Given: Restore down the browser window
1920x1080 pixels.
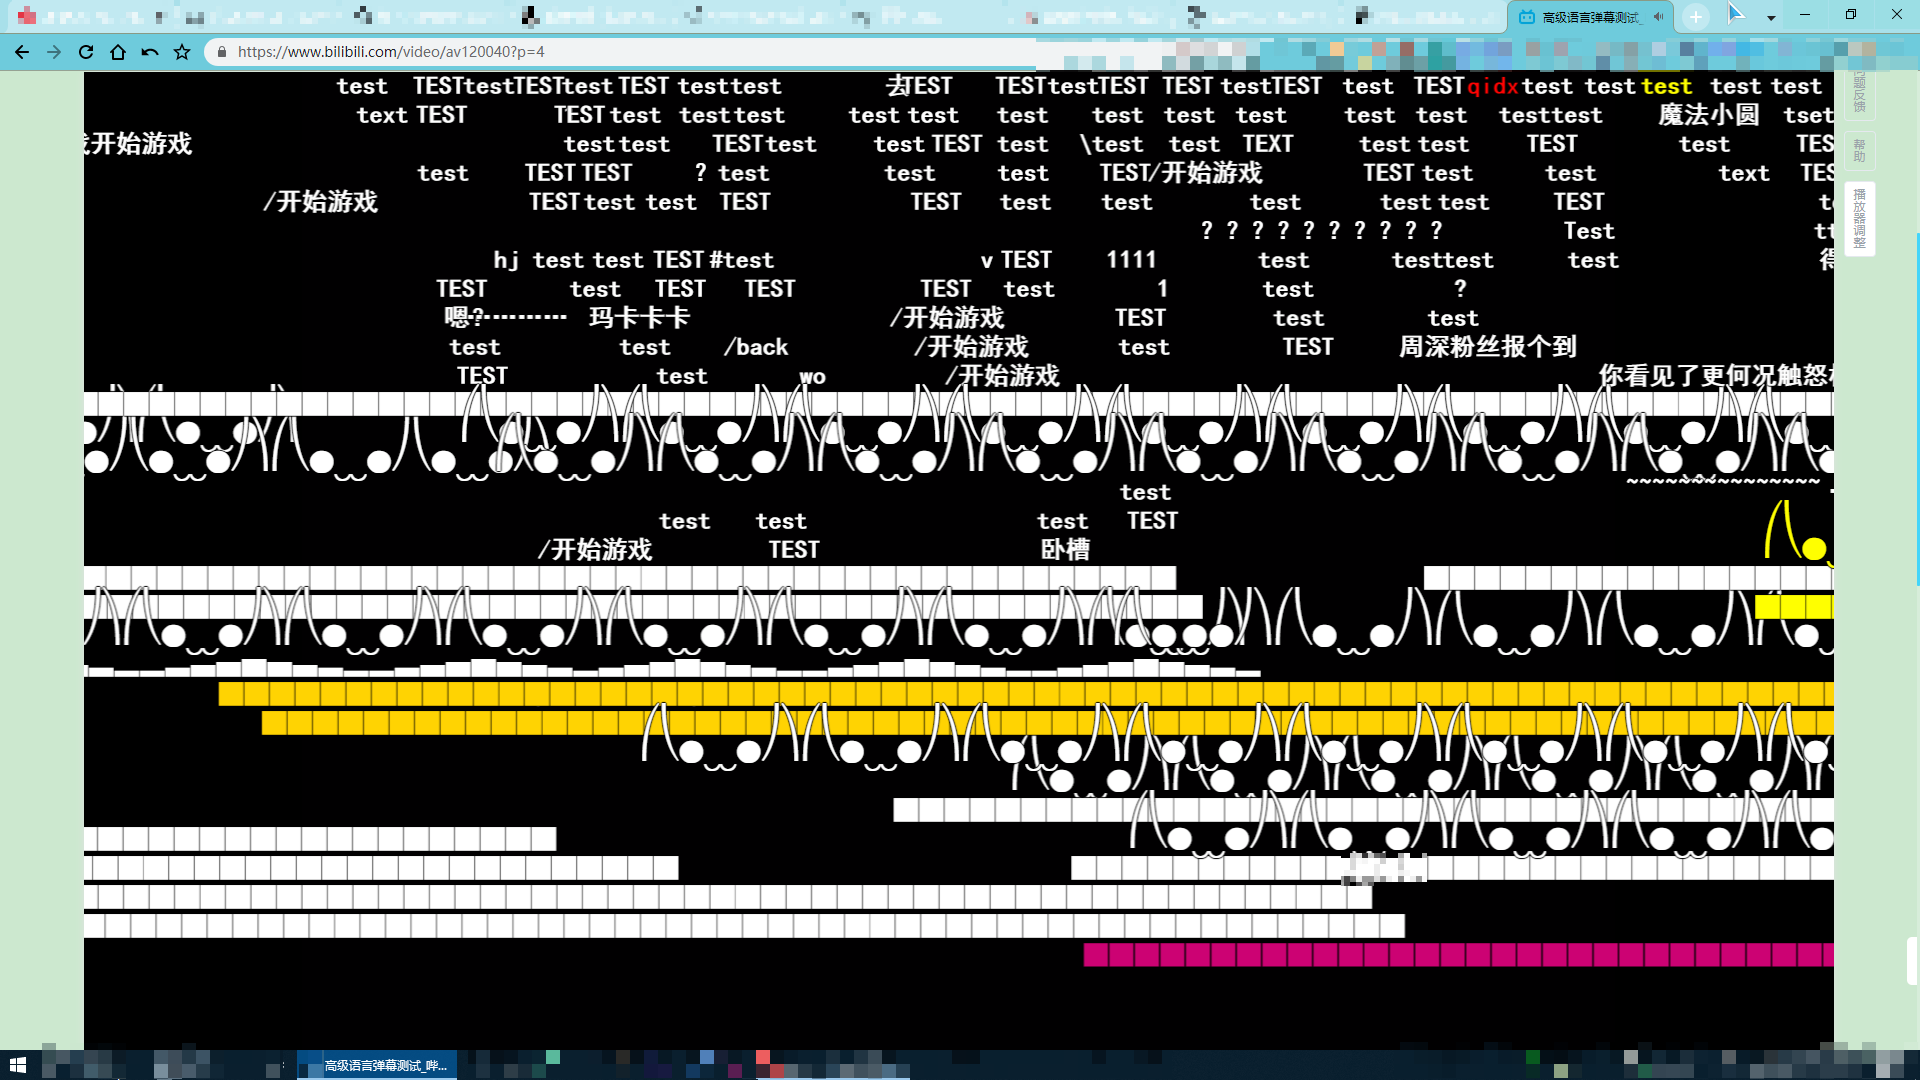Looking at the screenshot, I should 1851,15.
